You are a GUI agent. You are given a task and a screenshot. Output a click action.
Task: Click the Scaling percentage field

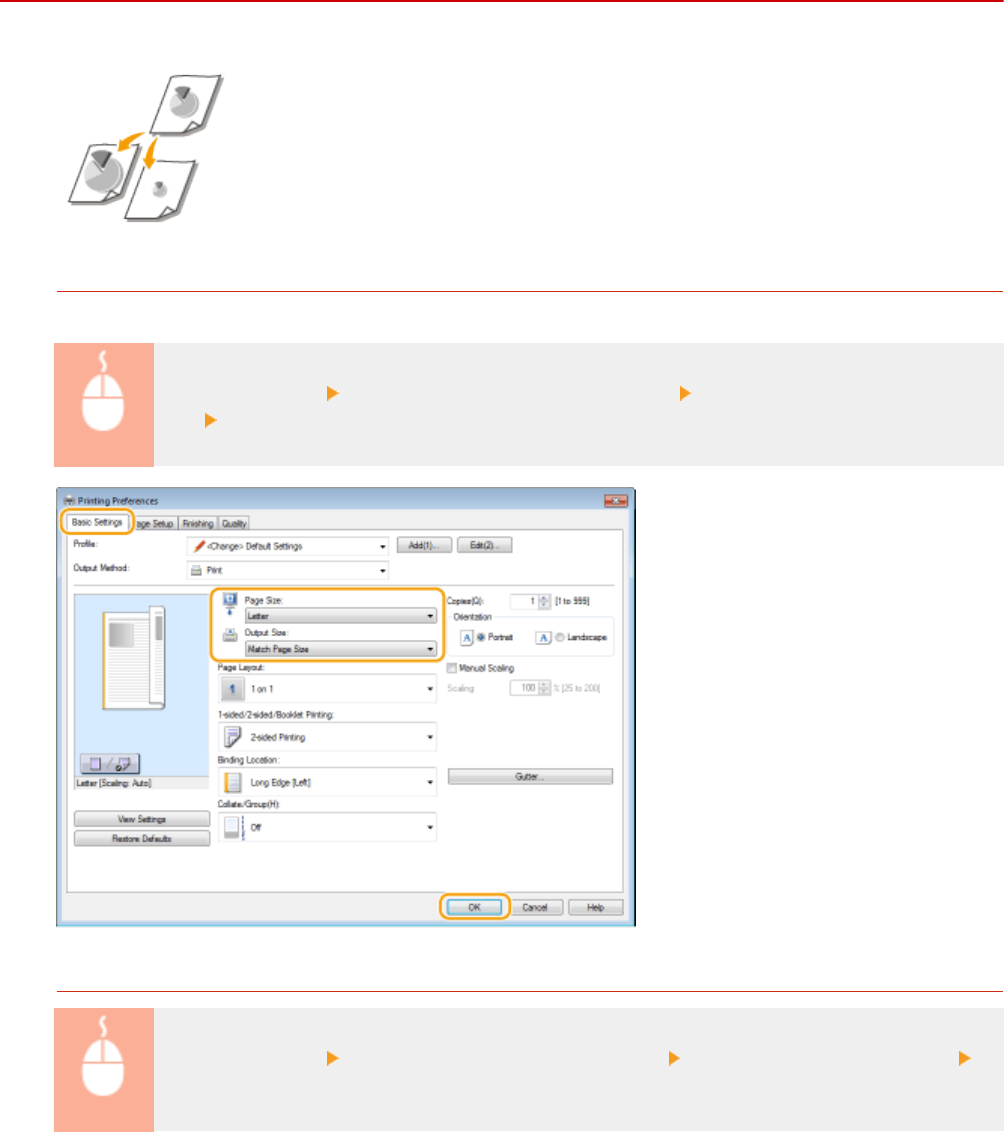tap(524, 688)
